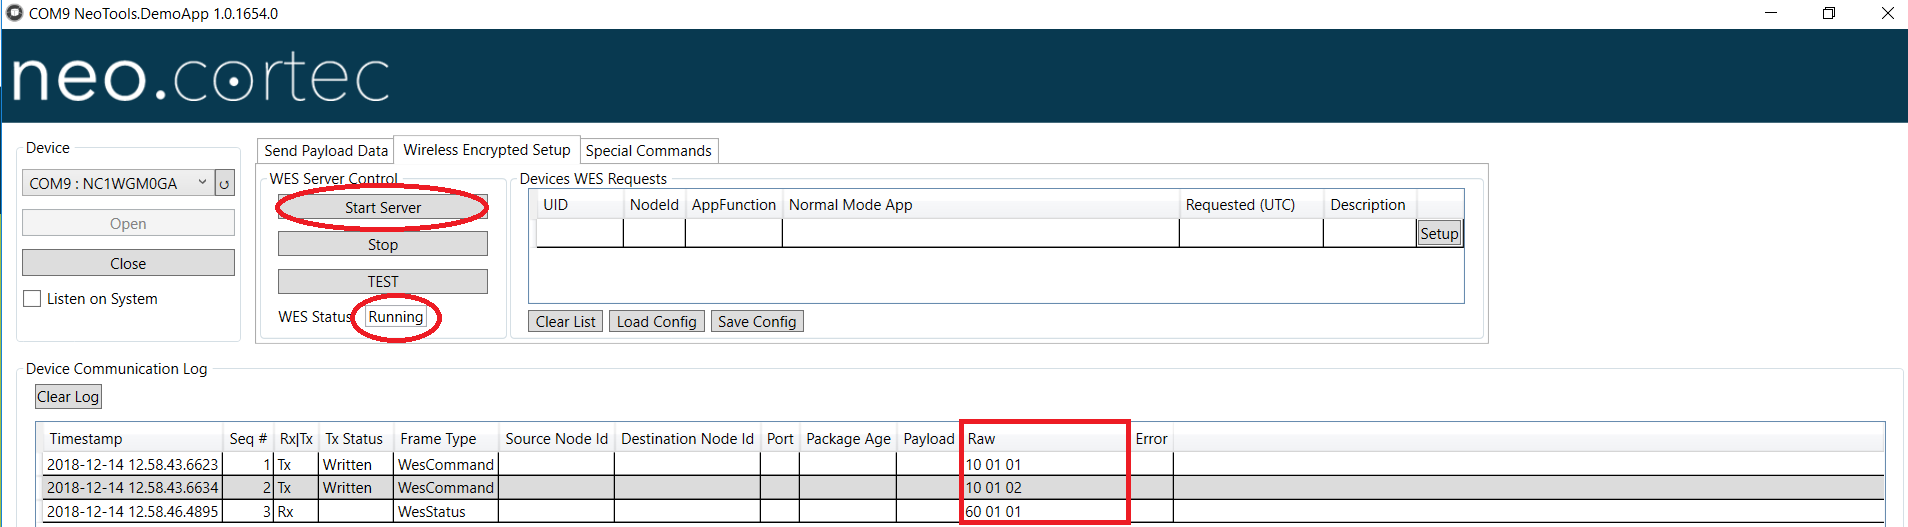Viewport: 1908px width, 527px height.
Task: Click the raw value 10 01 01
Action: tap(993, 464)
